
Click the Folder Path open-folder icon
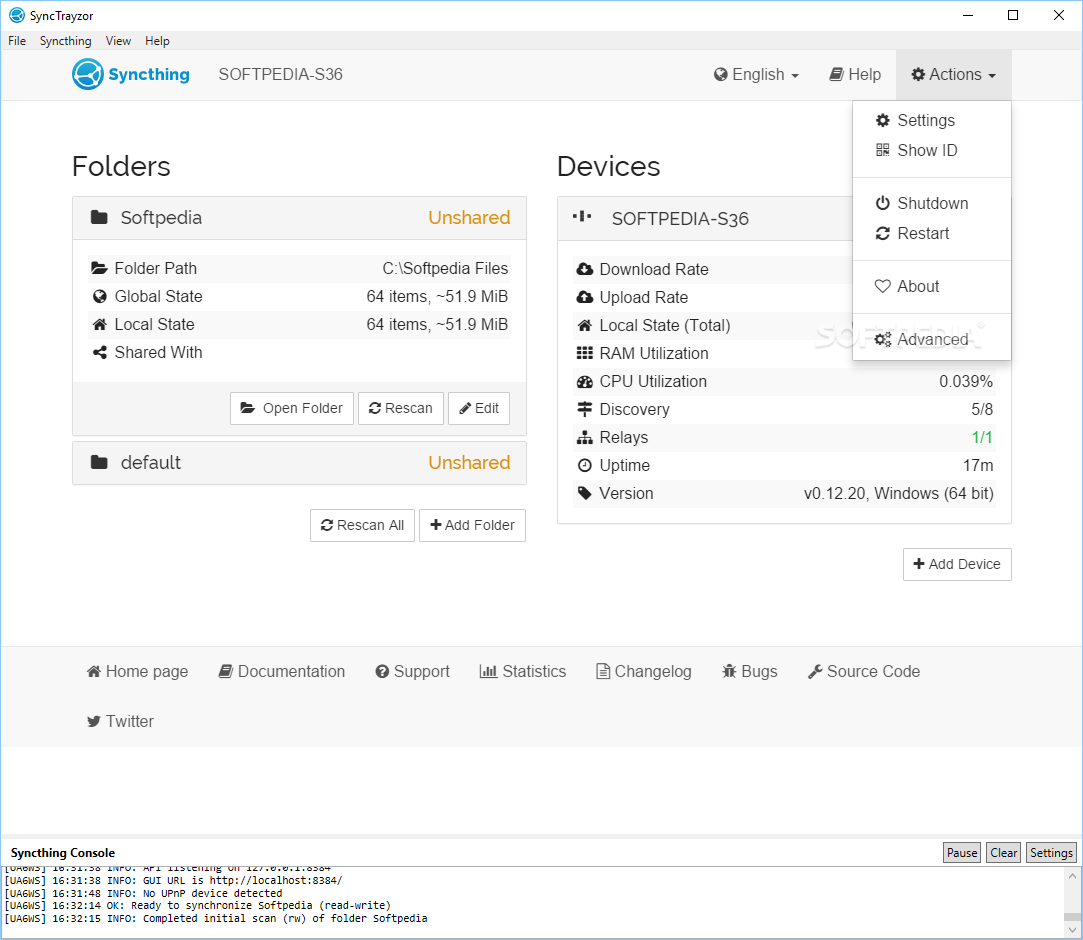(99, 268)
